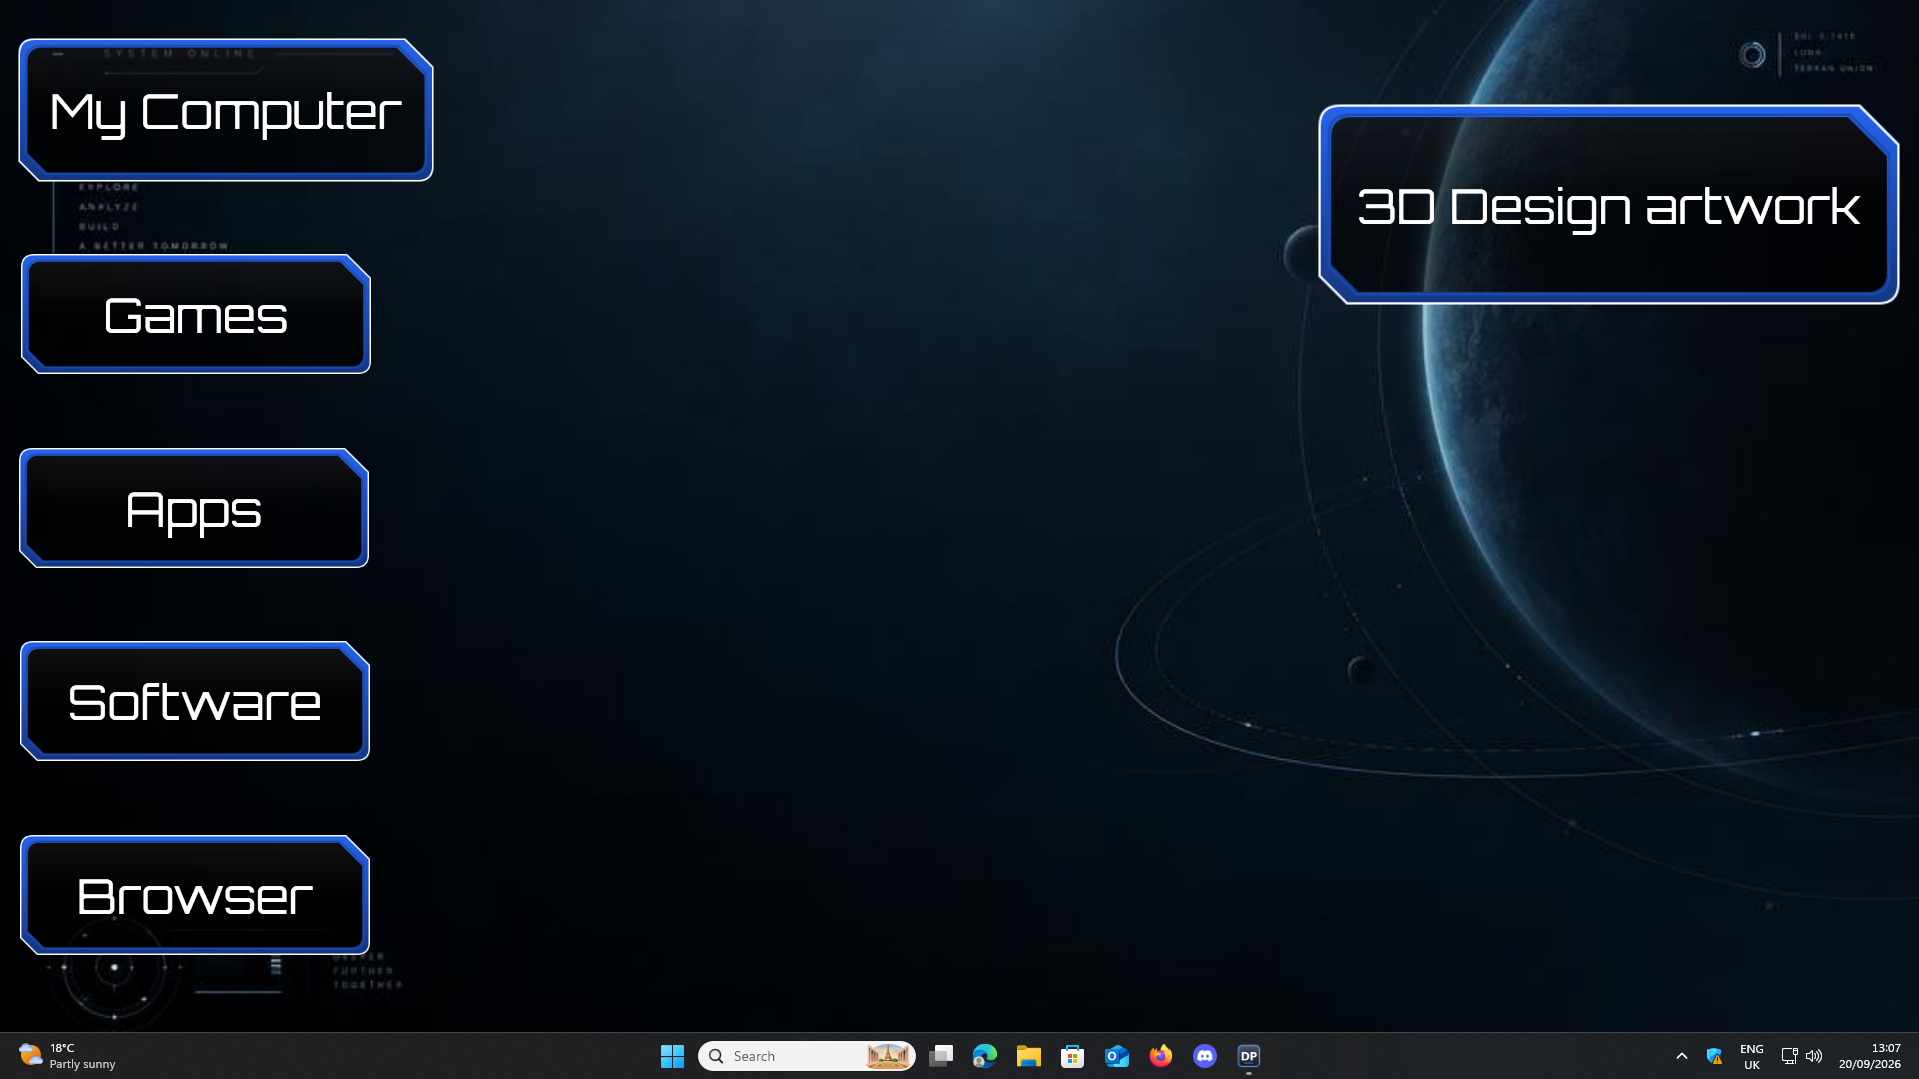Open the clock and date 13:07 panel

[x=1869, y=1056]
